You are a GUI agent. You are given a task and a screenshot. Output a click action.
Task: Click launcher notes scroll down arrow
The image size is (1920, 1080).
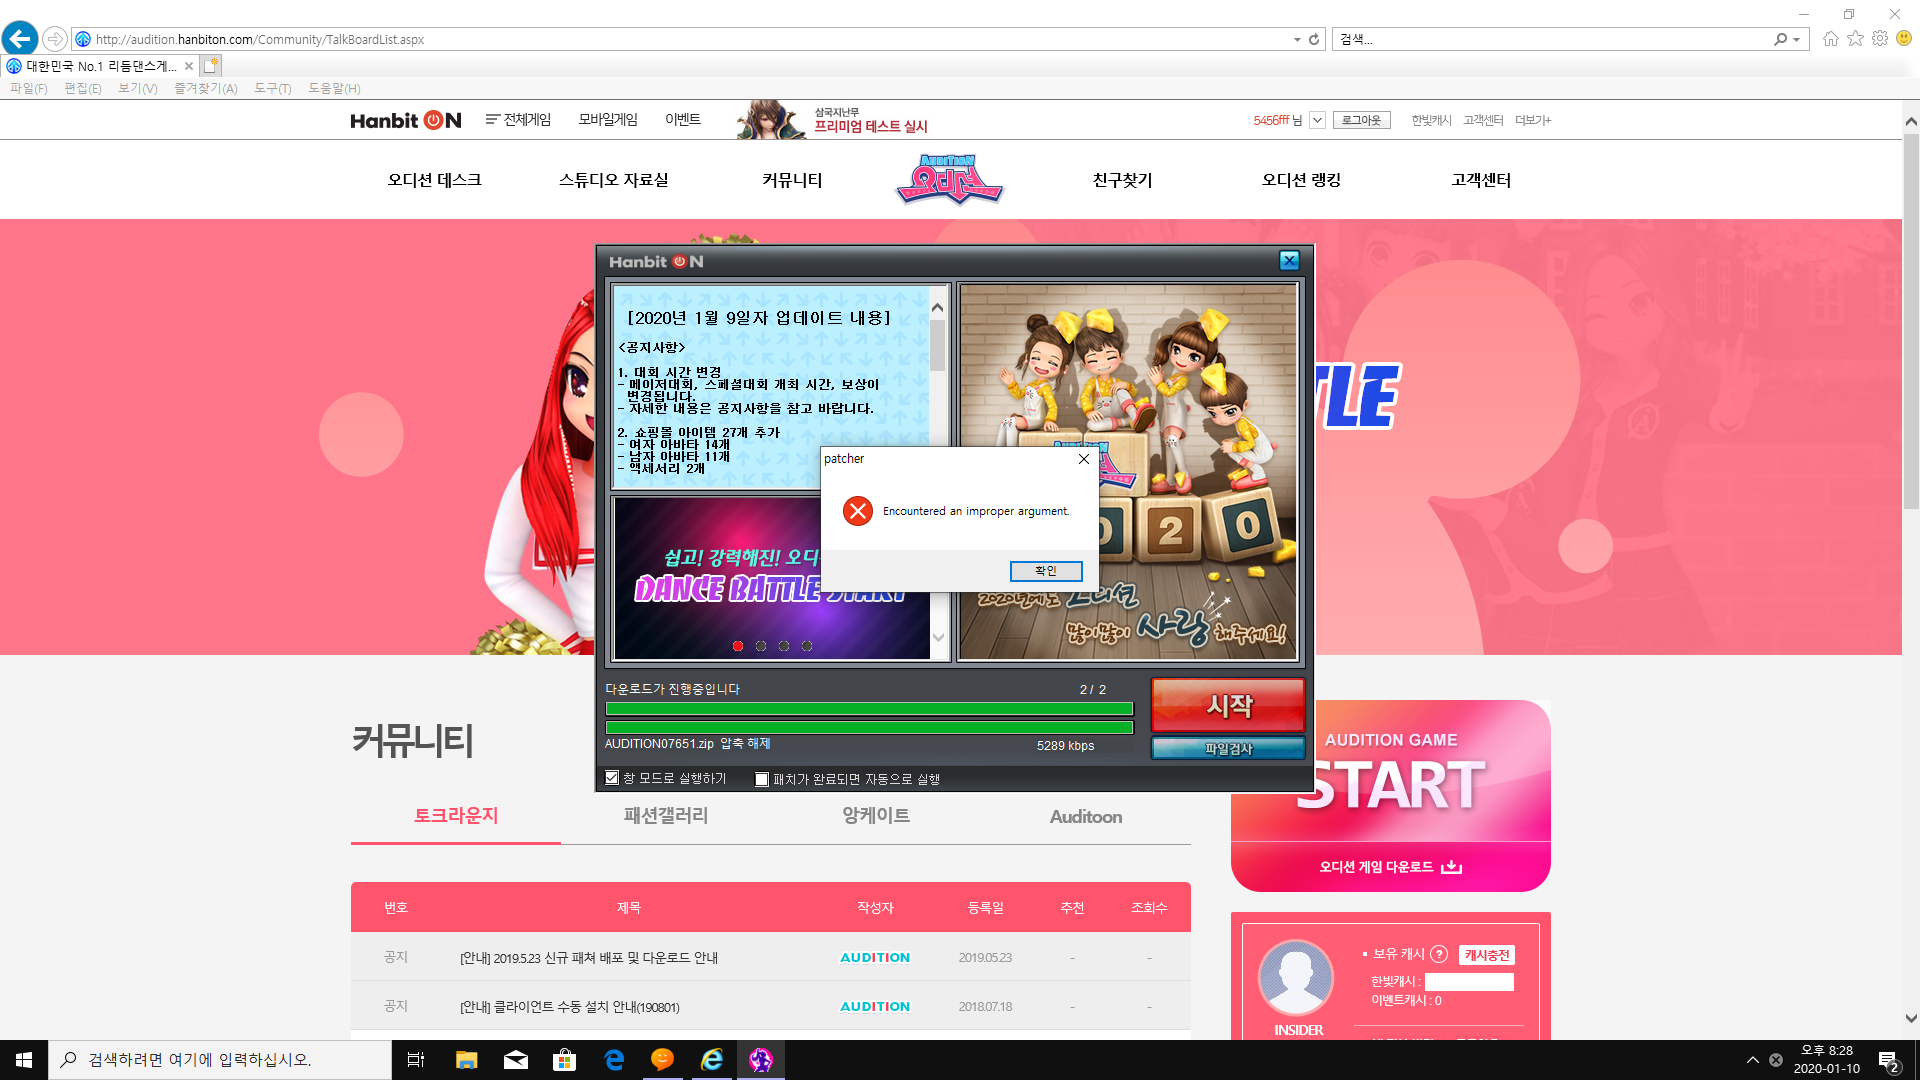[x=937, y=637]
